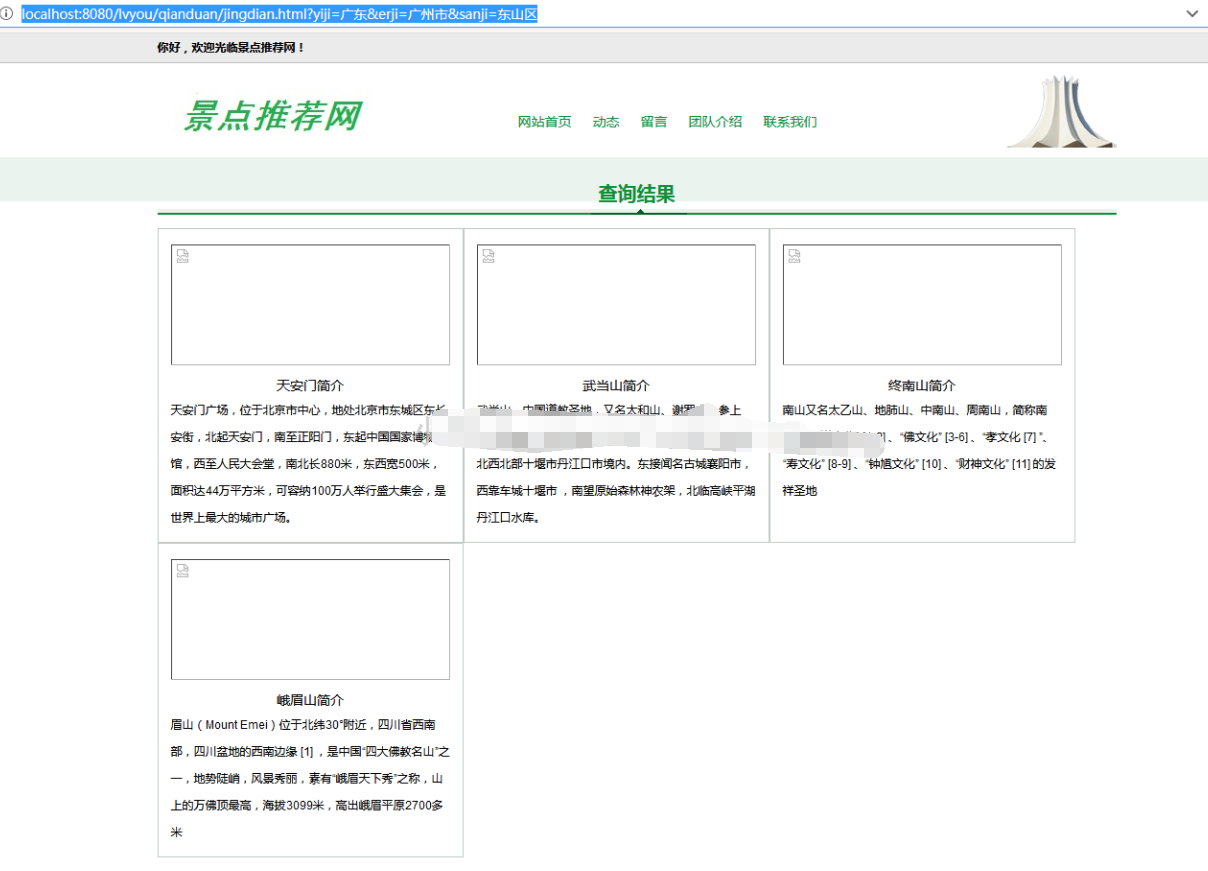Click the text line ending 丹江口水库。

tap(508, 518)
